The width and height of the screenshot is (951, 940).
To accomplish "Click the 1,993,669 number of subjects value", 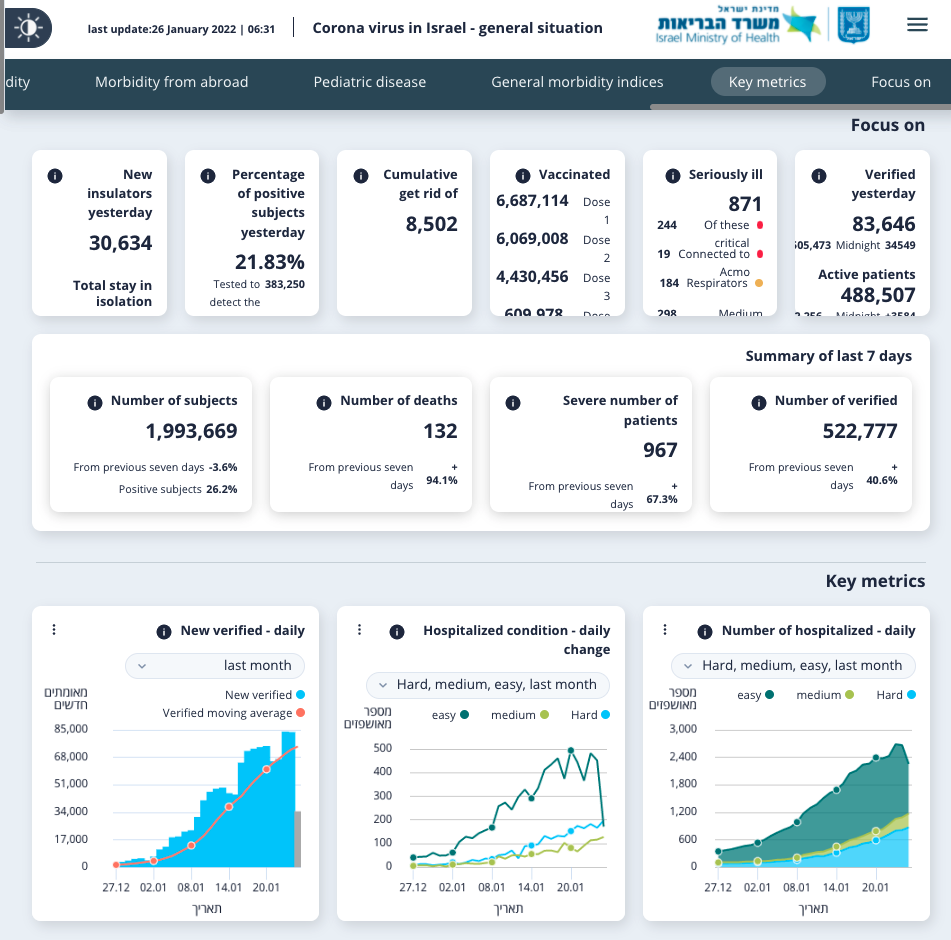I will point(192,431).
